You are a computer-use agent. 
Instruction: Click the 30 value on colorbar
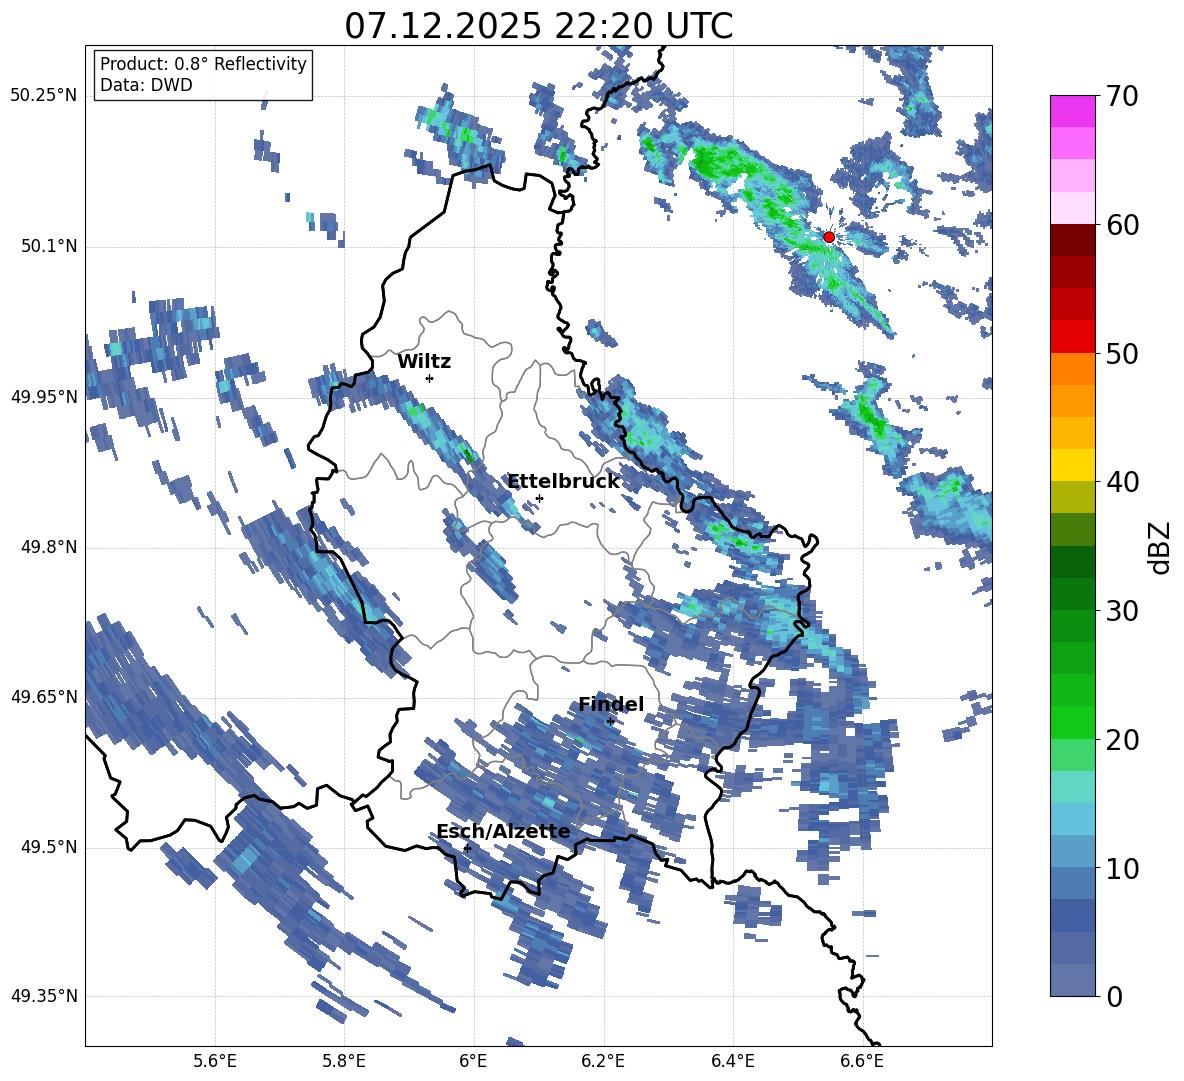(1123, 611)
